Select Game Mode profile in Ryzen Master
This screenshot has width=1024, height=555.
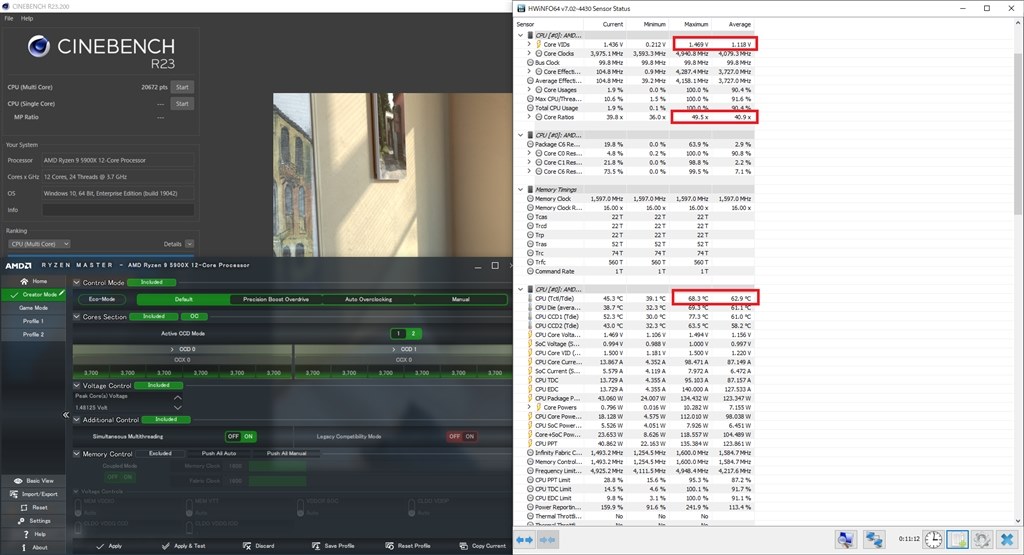(33, 308)
